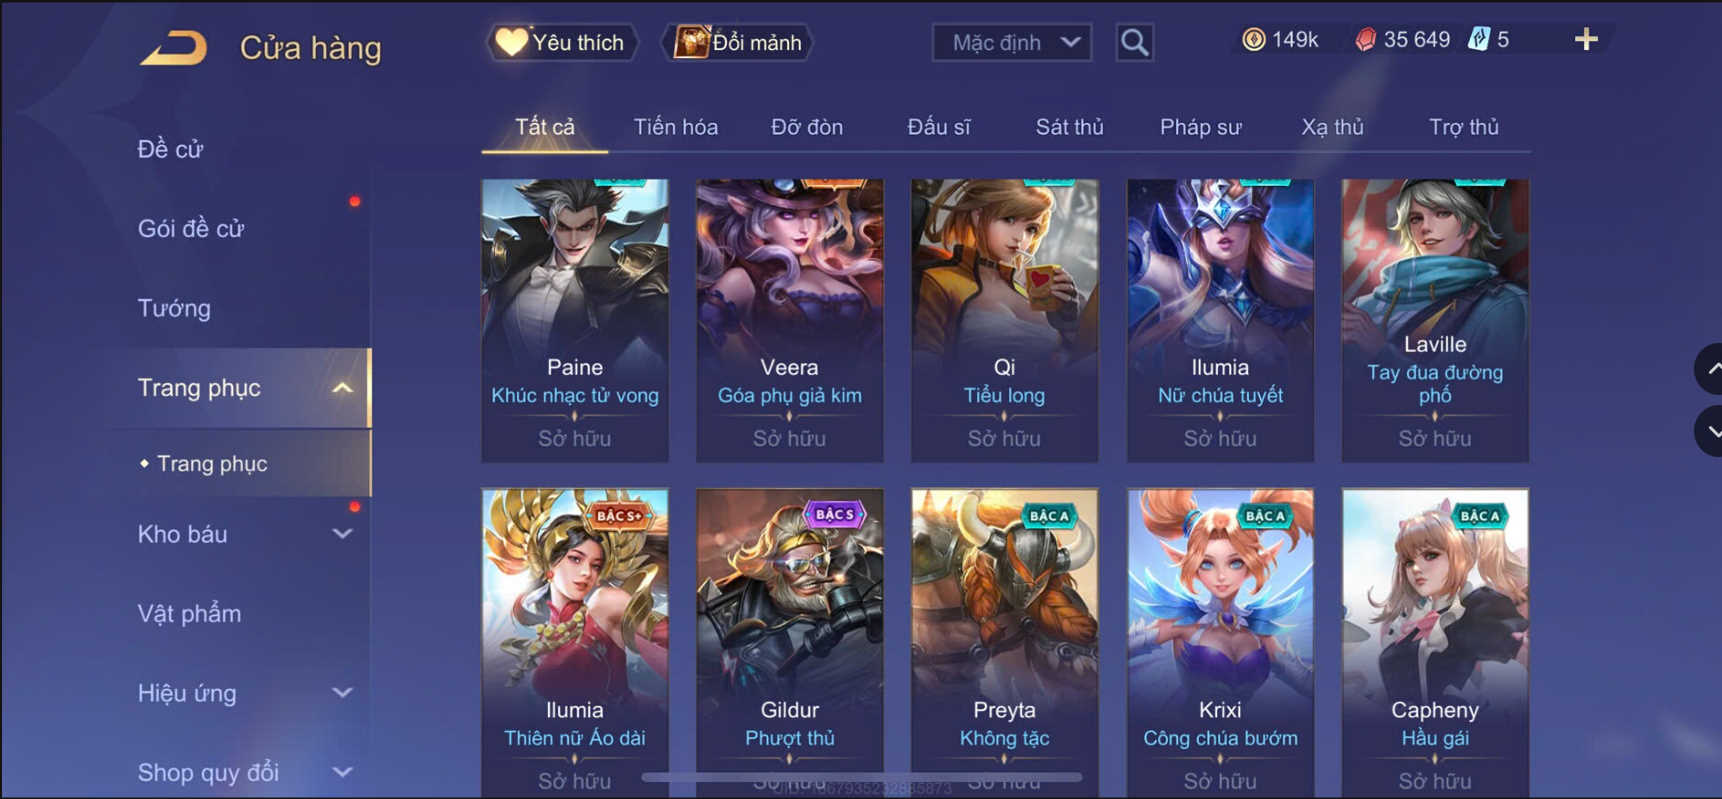Tap the plus icon to add currency

(1586, 40)
